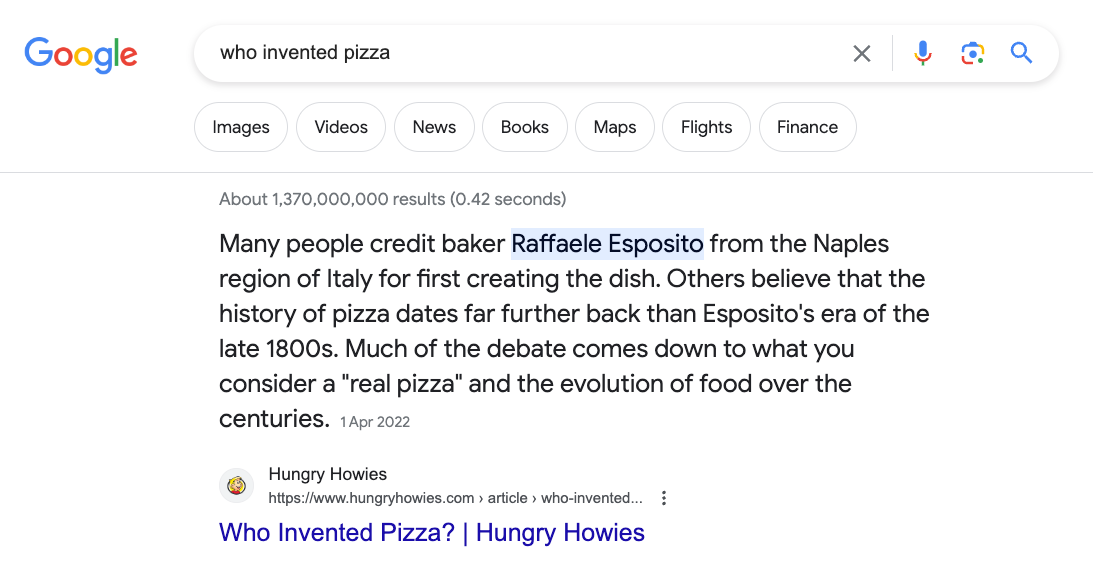Click the hungryhowies.com URL breadcrumb

click(x=455, y=498)
